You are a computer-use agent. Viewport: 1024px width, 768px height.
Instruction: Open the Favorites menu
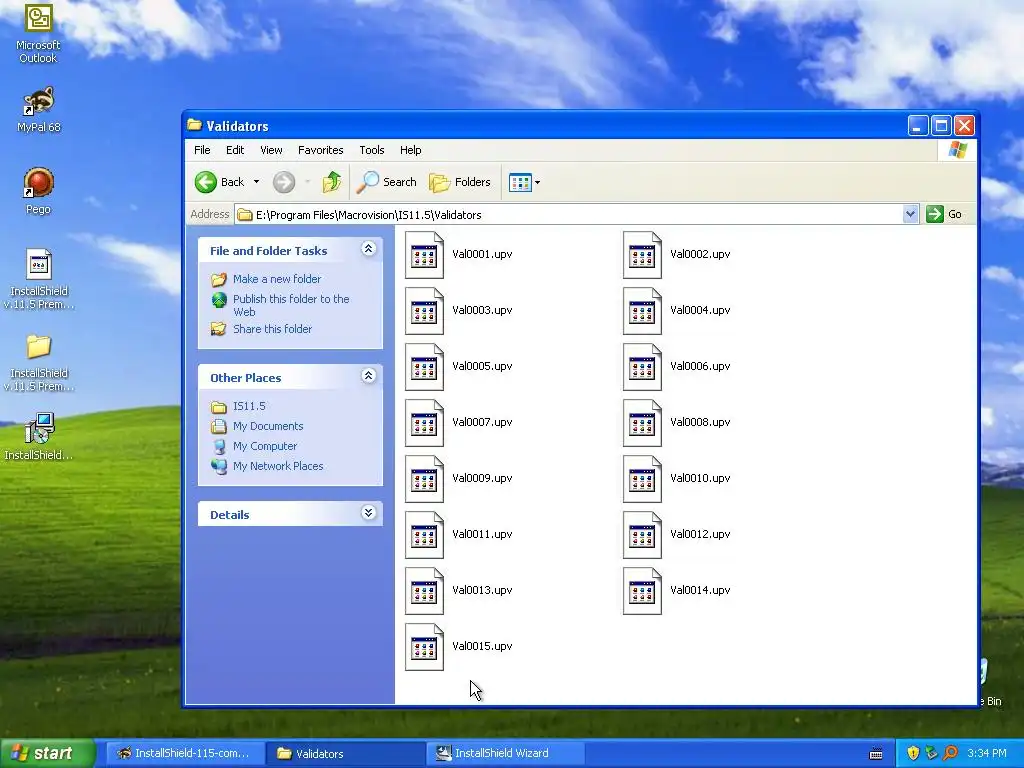[x=321, y=150]
